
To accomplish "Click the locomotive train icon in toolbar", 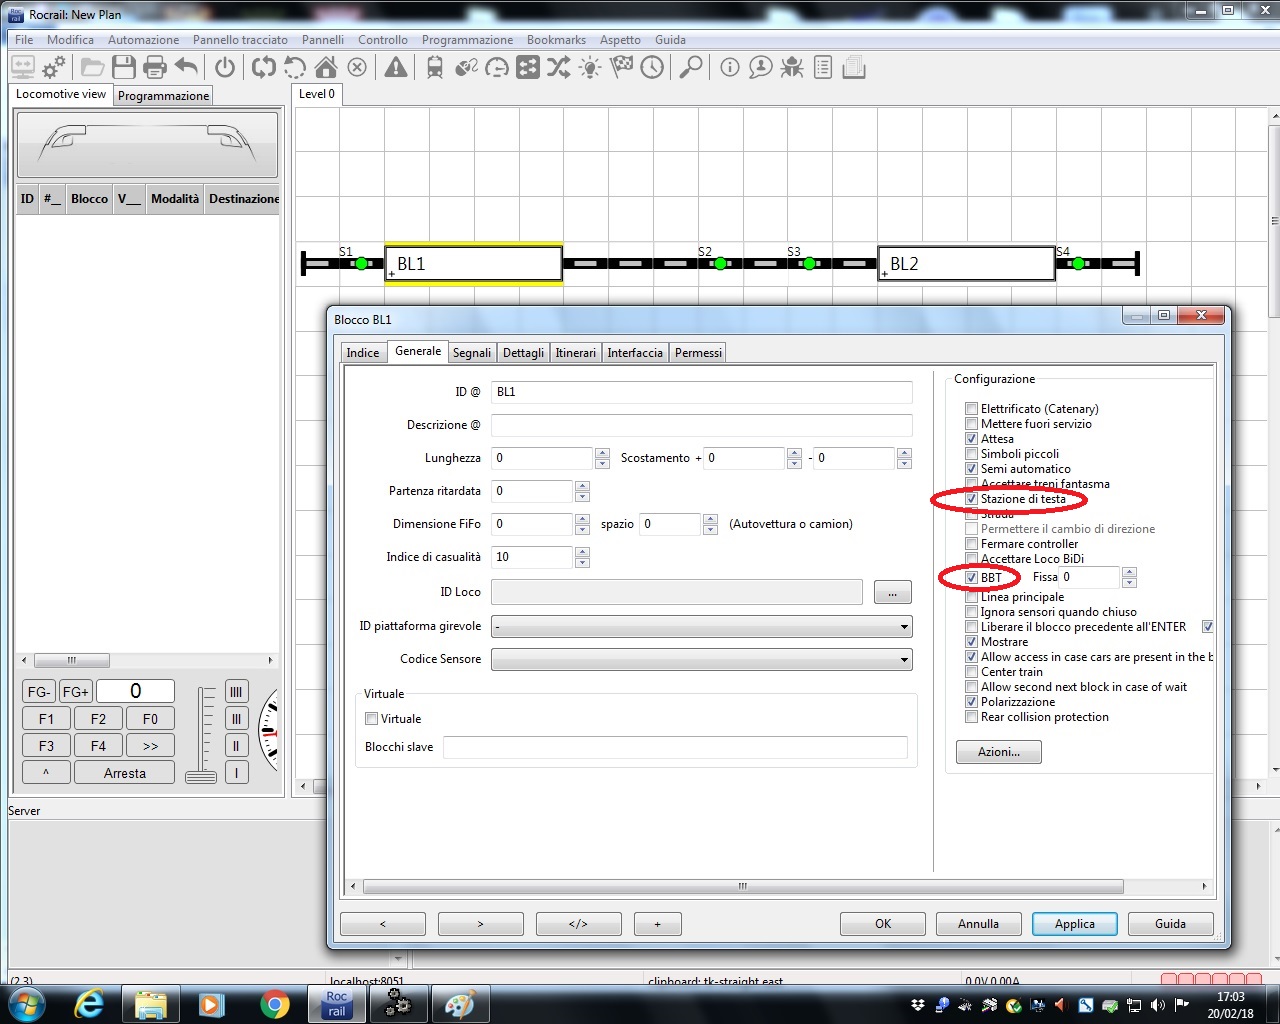I will [x=435, y=68].
